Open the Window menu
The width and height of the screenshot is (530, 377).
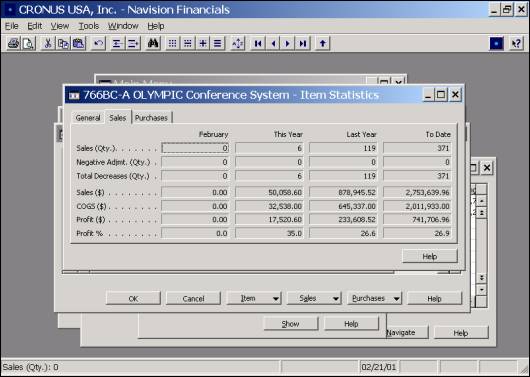123,26
